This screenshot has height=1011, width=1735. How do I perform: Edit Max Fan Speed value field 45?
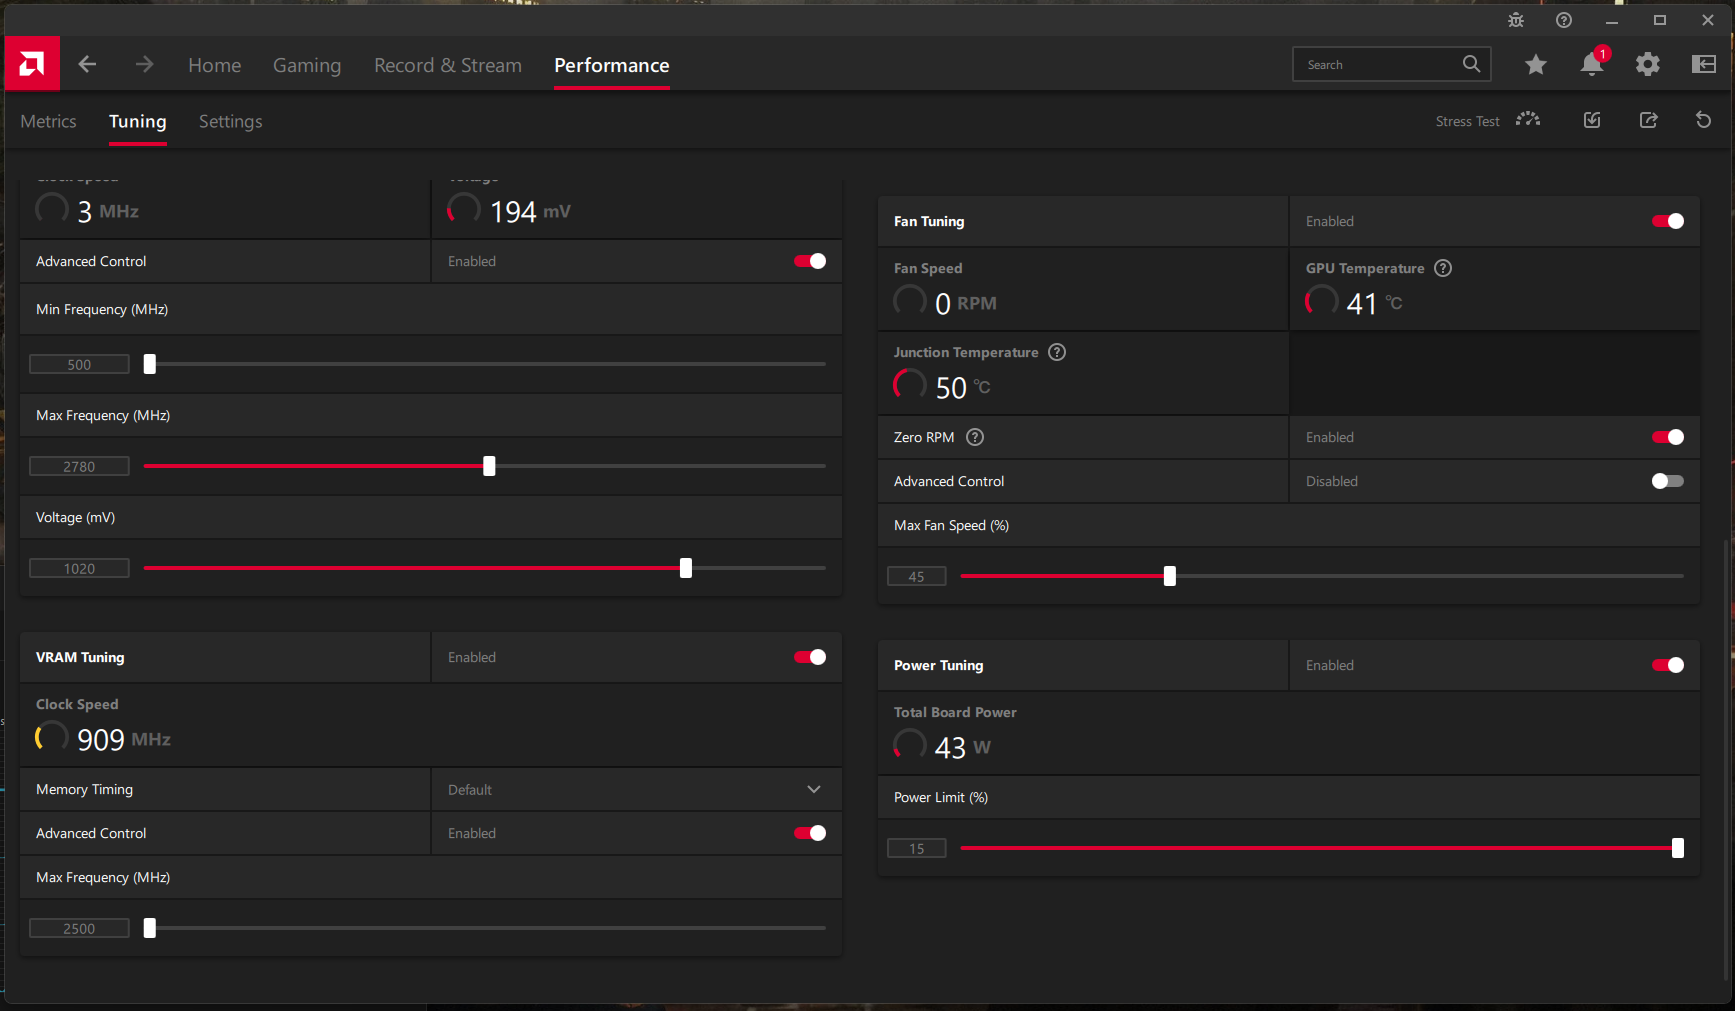(917, 576)
